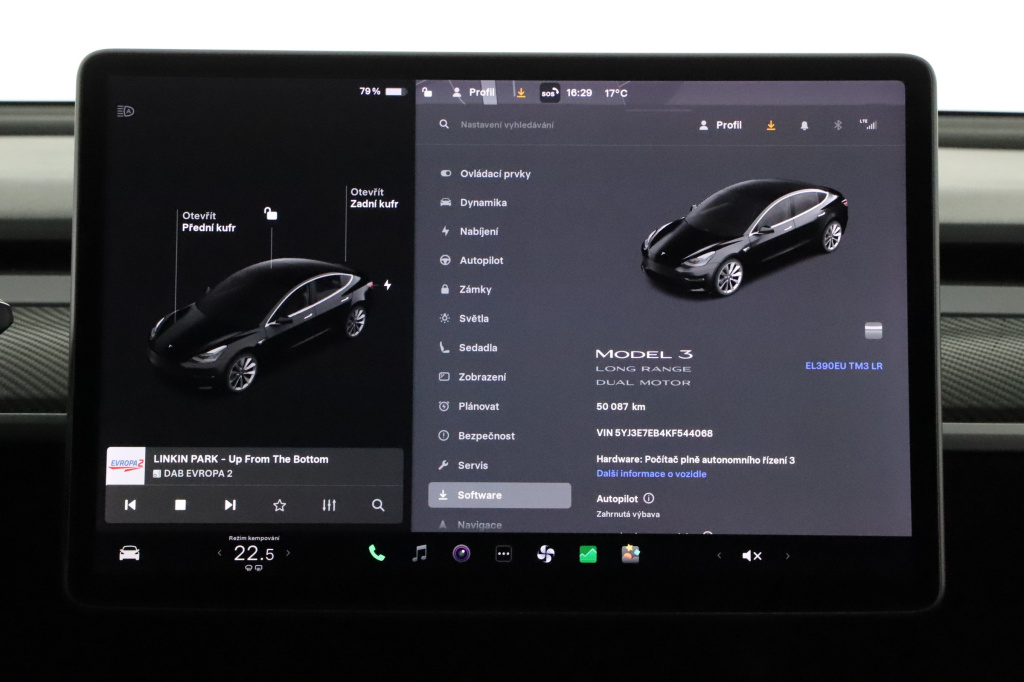Open the rear trunk via Zadní kufr

pos(374,198)
